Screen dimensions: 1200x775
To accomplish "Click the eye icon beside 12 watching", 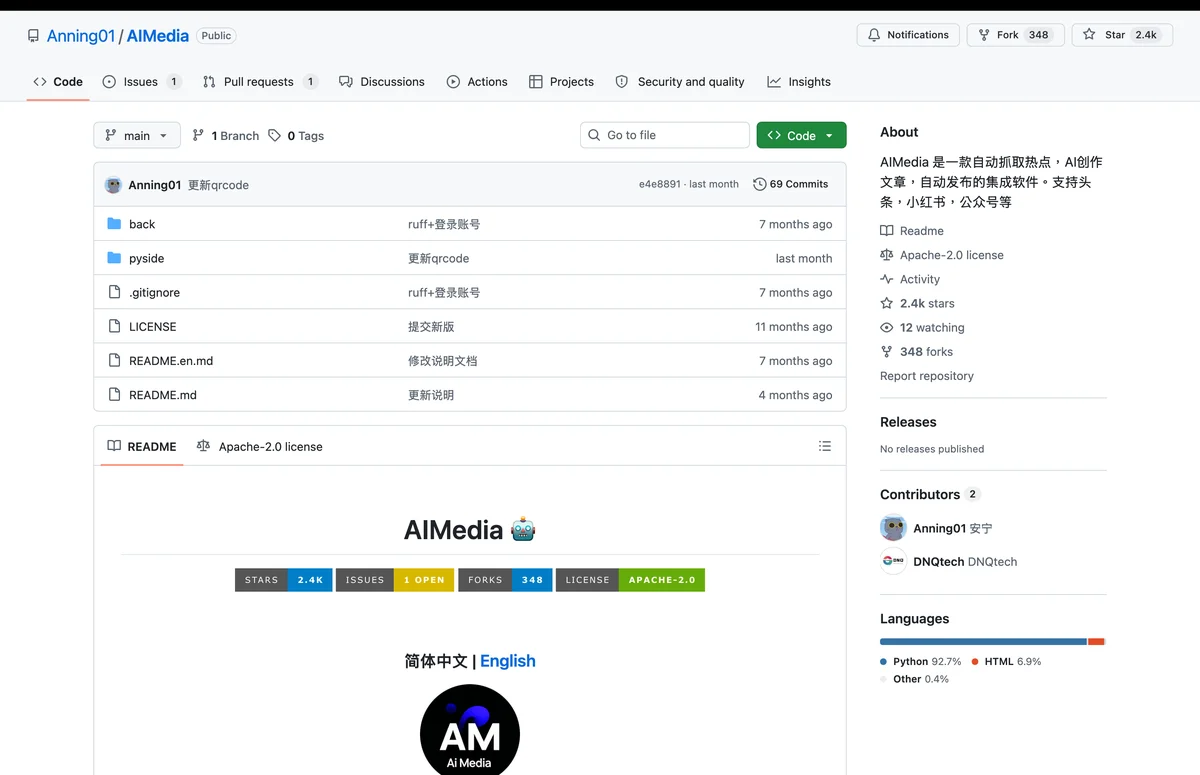I will 886,328.
